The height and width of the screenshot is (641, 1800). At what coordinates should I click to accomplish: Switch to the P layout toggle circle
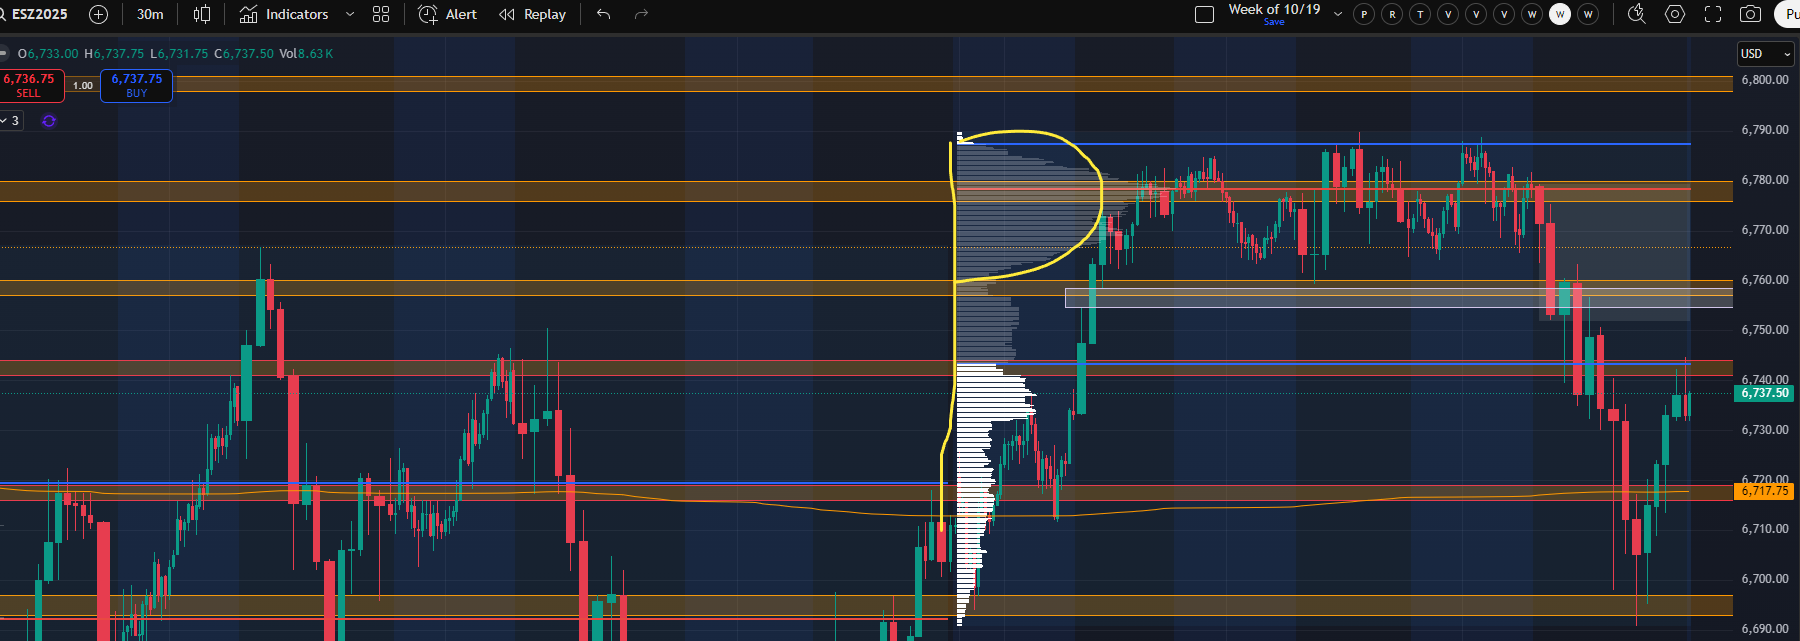point(1364,14)
